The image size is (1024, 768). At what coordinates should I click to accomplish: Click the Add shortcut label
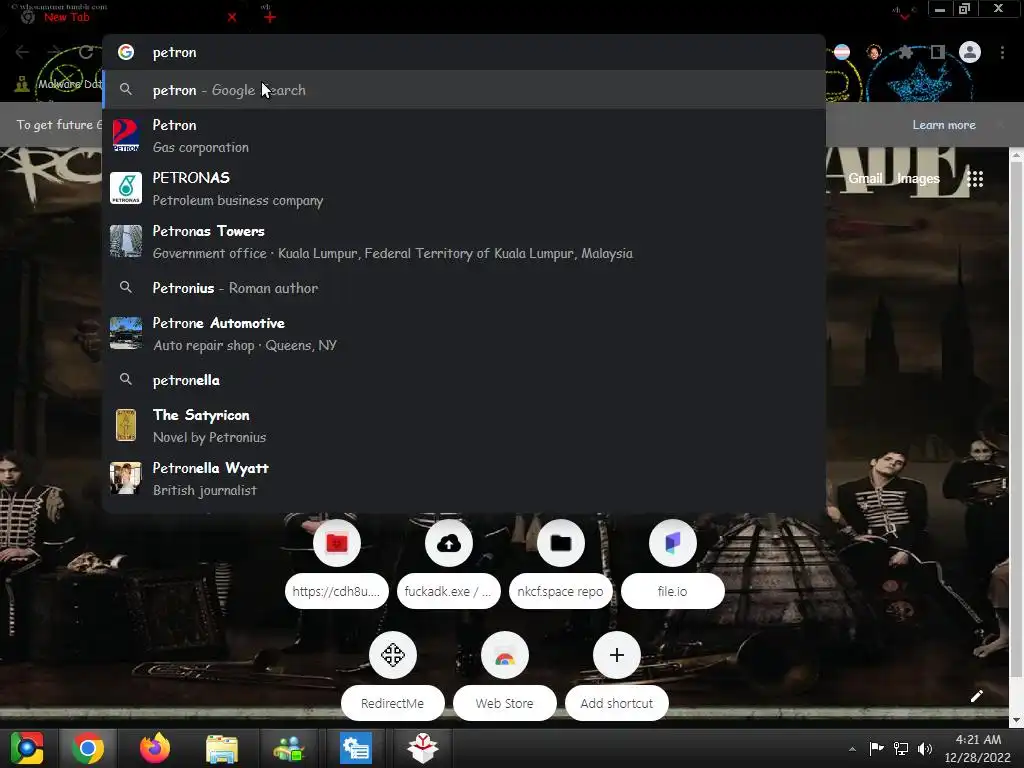pyautogui.click(x=616, y=703)
